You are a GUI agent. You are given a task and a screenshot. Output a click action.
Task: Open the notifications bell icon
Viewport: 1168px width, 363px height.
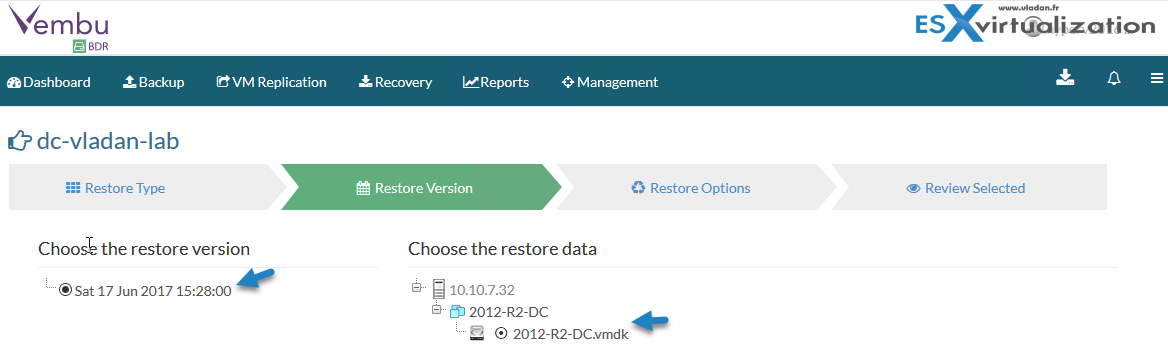pyautogui.click(x=1114, y=79)
